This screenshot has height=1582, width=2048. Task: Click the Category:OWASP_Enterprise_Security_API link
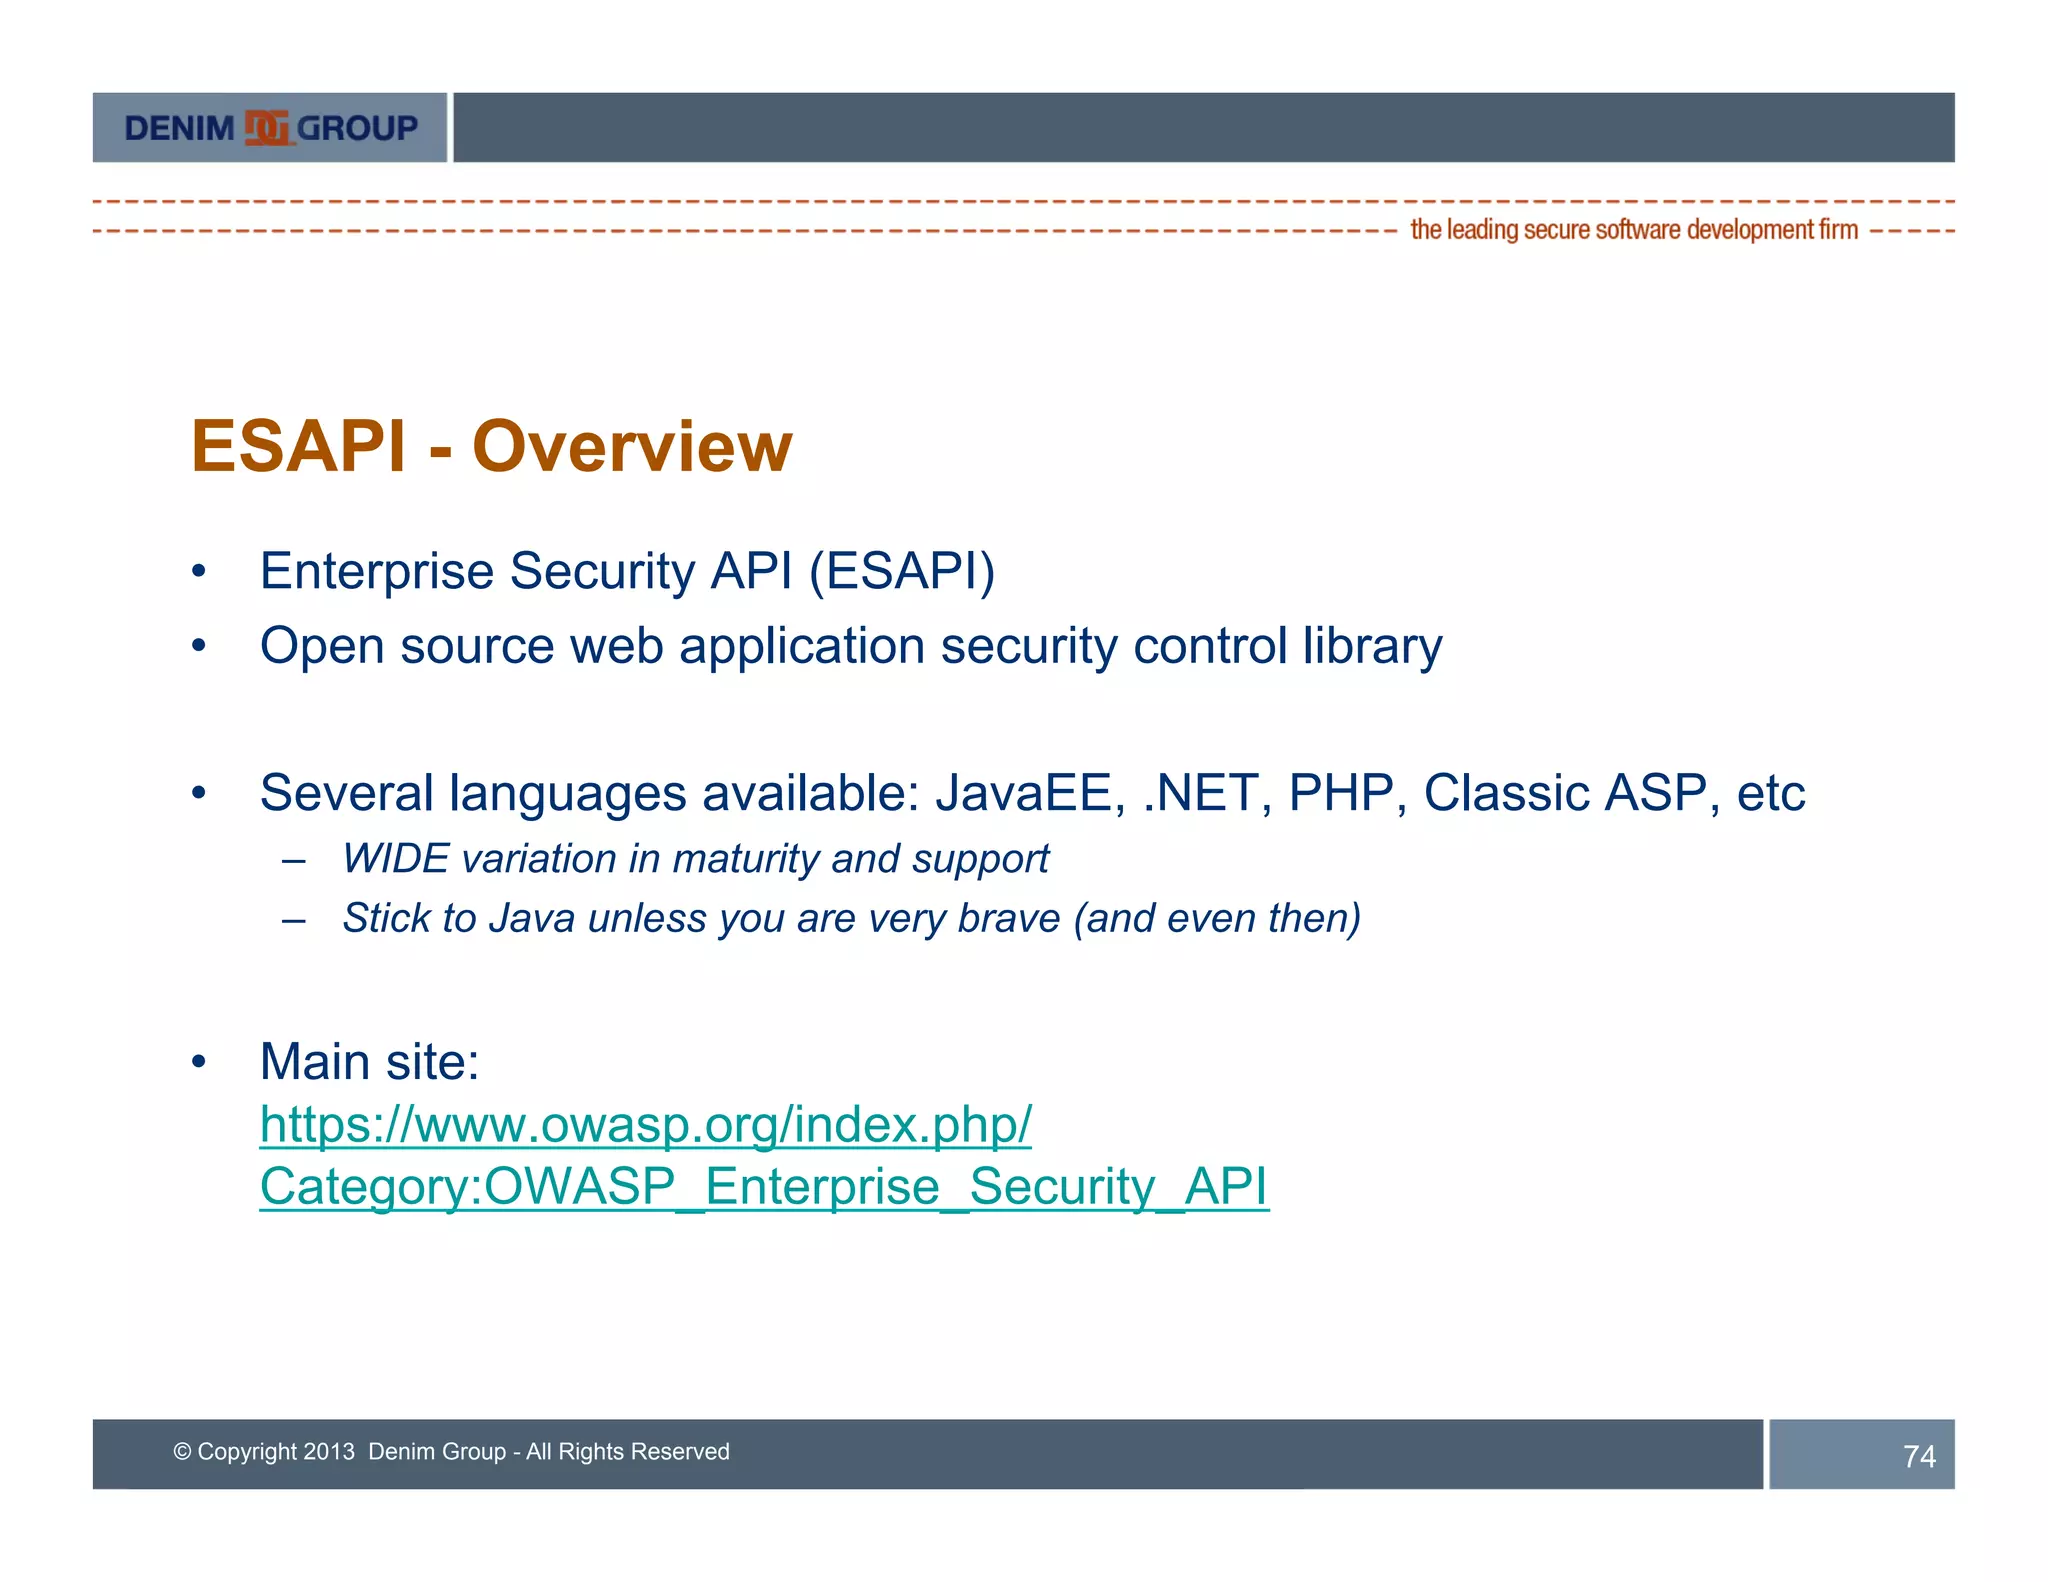click(x=764, y=1186)
